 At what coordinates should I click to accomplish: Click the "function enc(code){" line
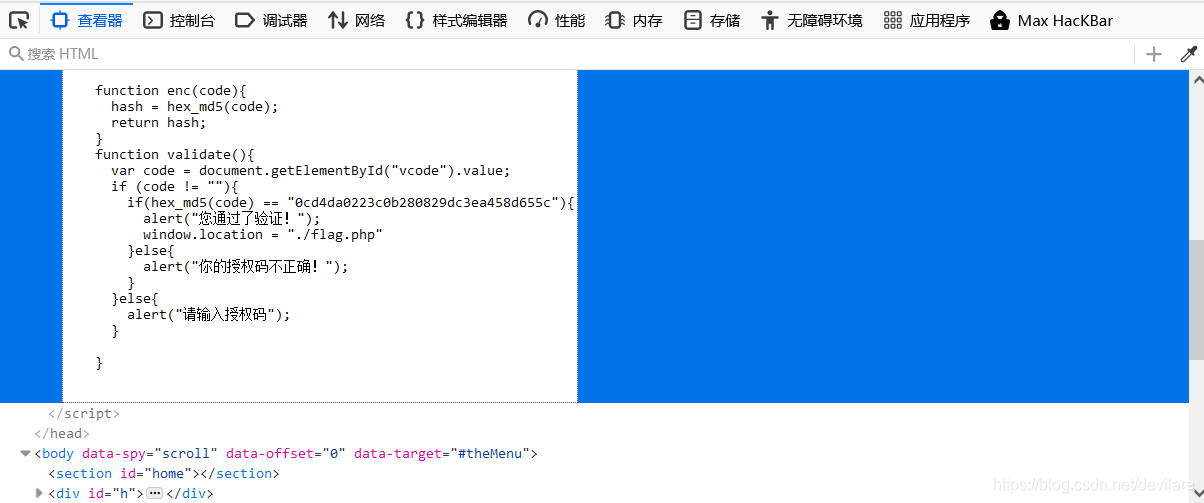(x=171, y=90)
